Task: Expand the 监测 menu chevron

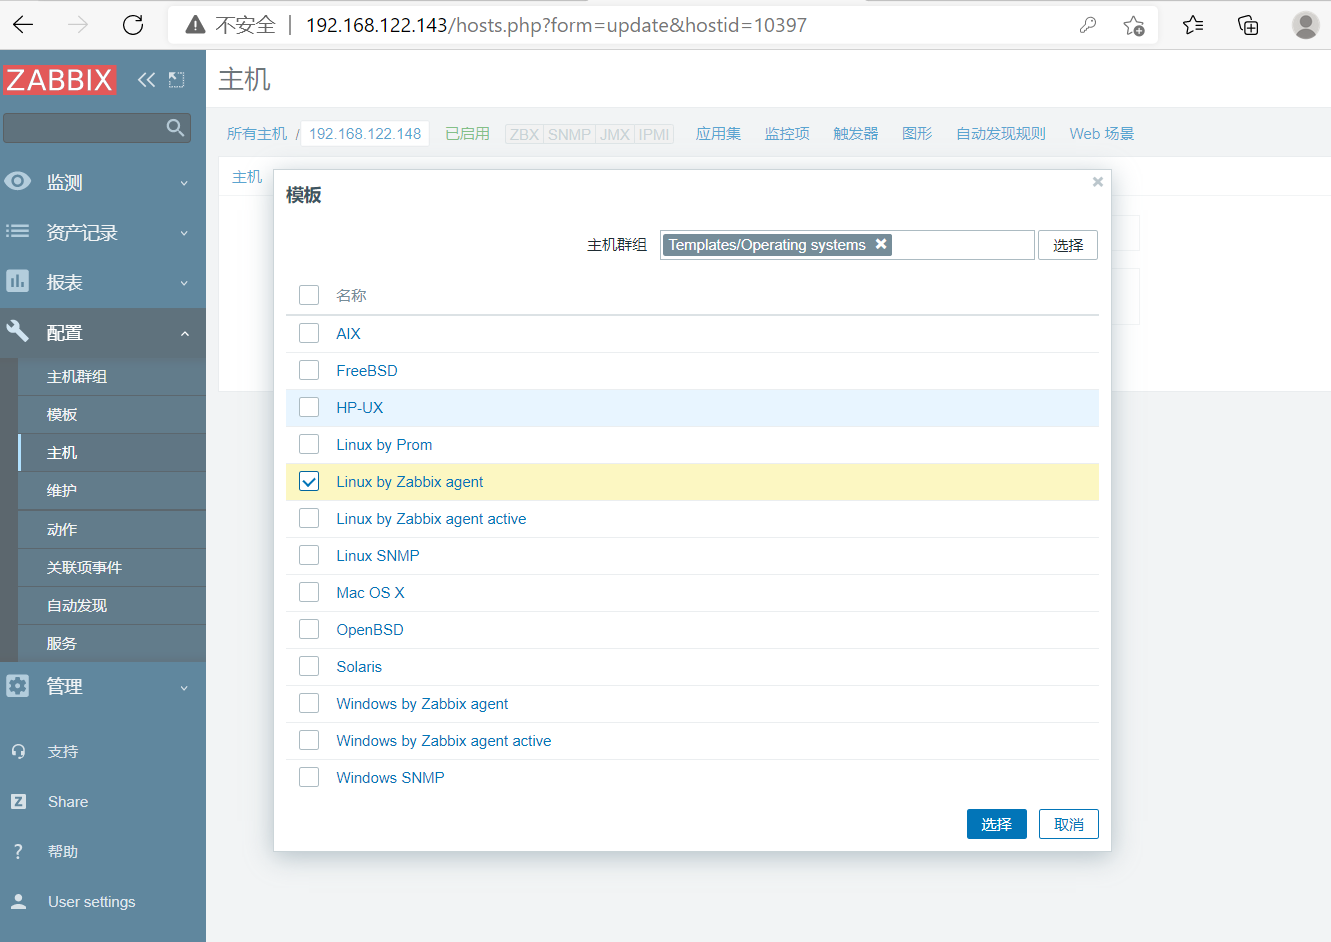Action: pos(184,183)
